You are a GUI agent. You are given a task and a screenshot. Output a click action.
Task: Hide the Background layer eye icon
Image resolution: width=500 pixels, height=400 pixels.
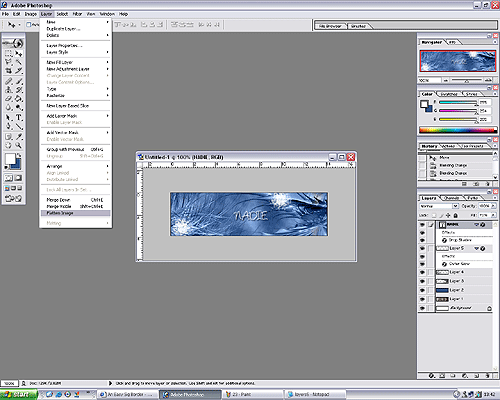[x=422, y=308]
